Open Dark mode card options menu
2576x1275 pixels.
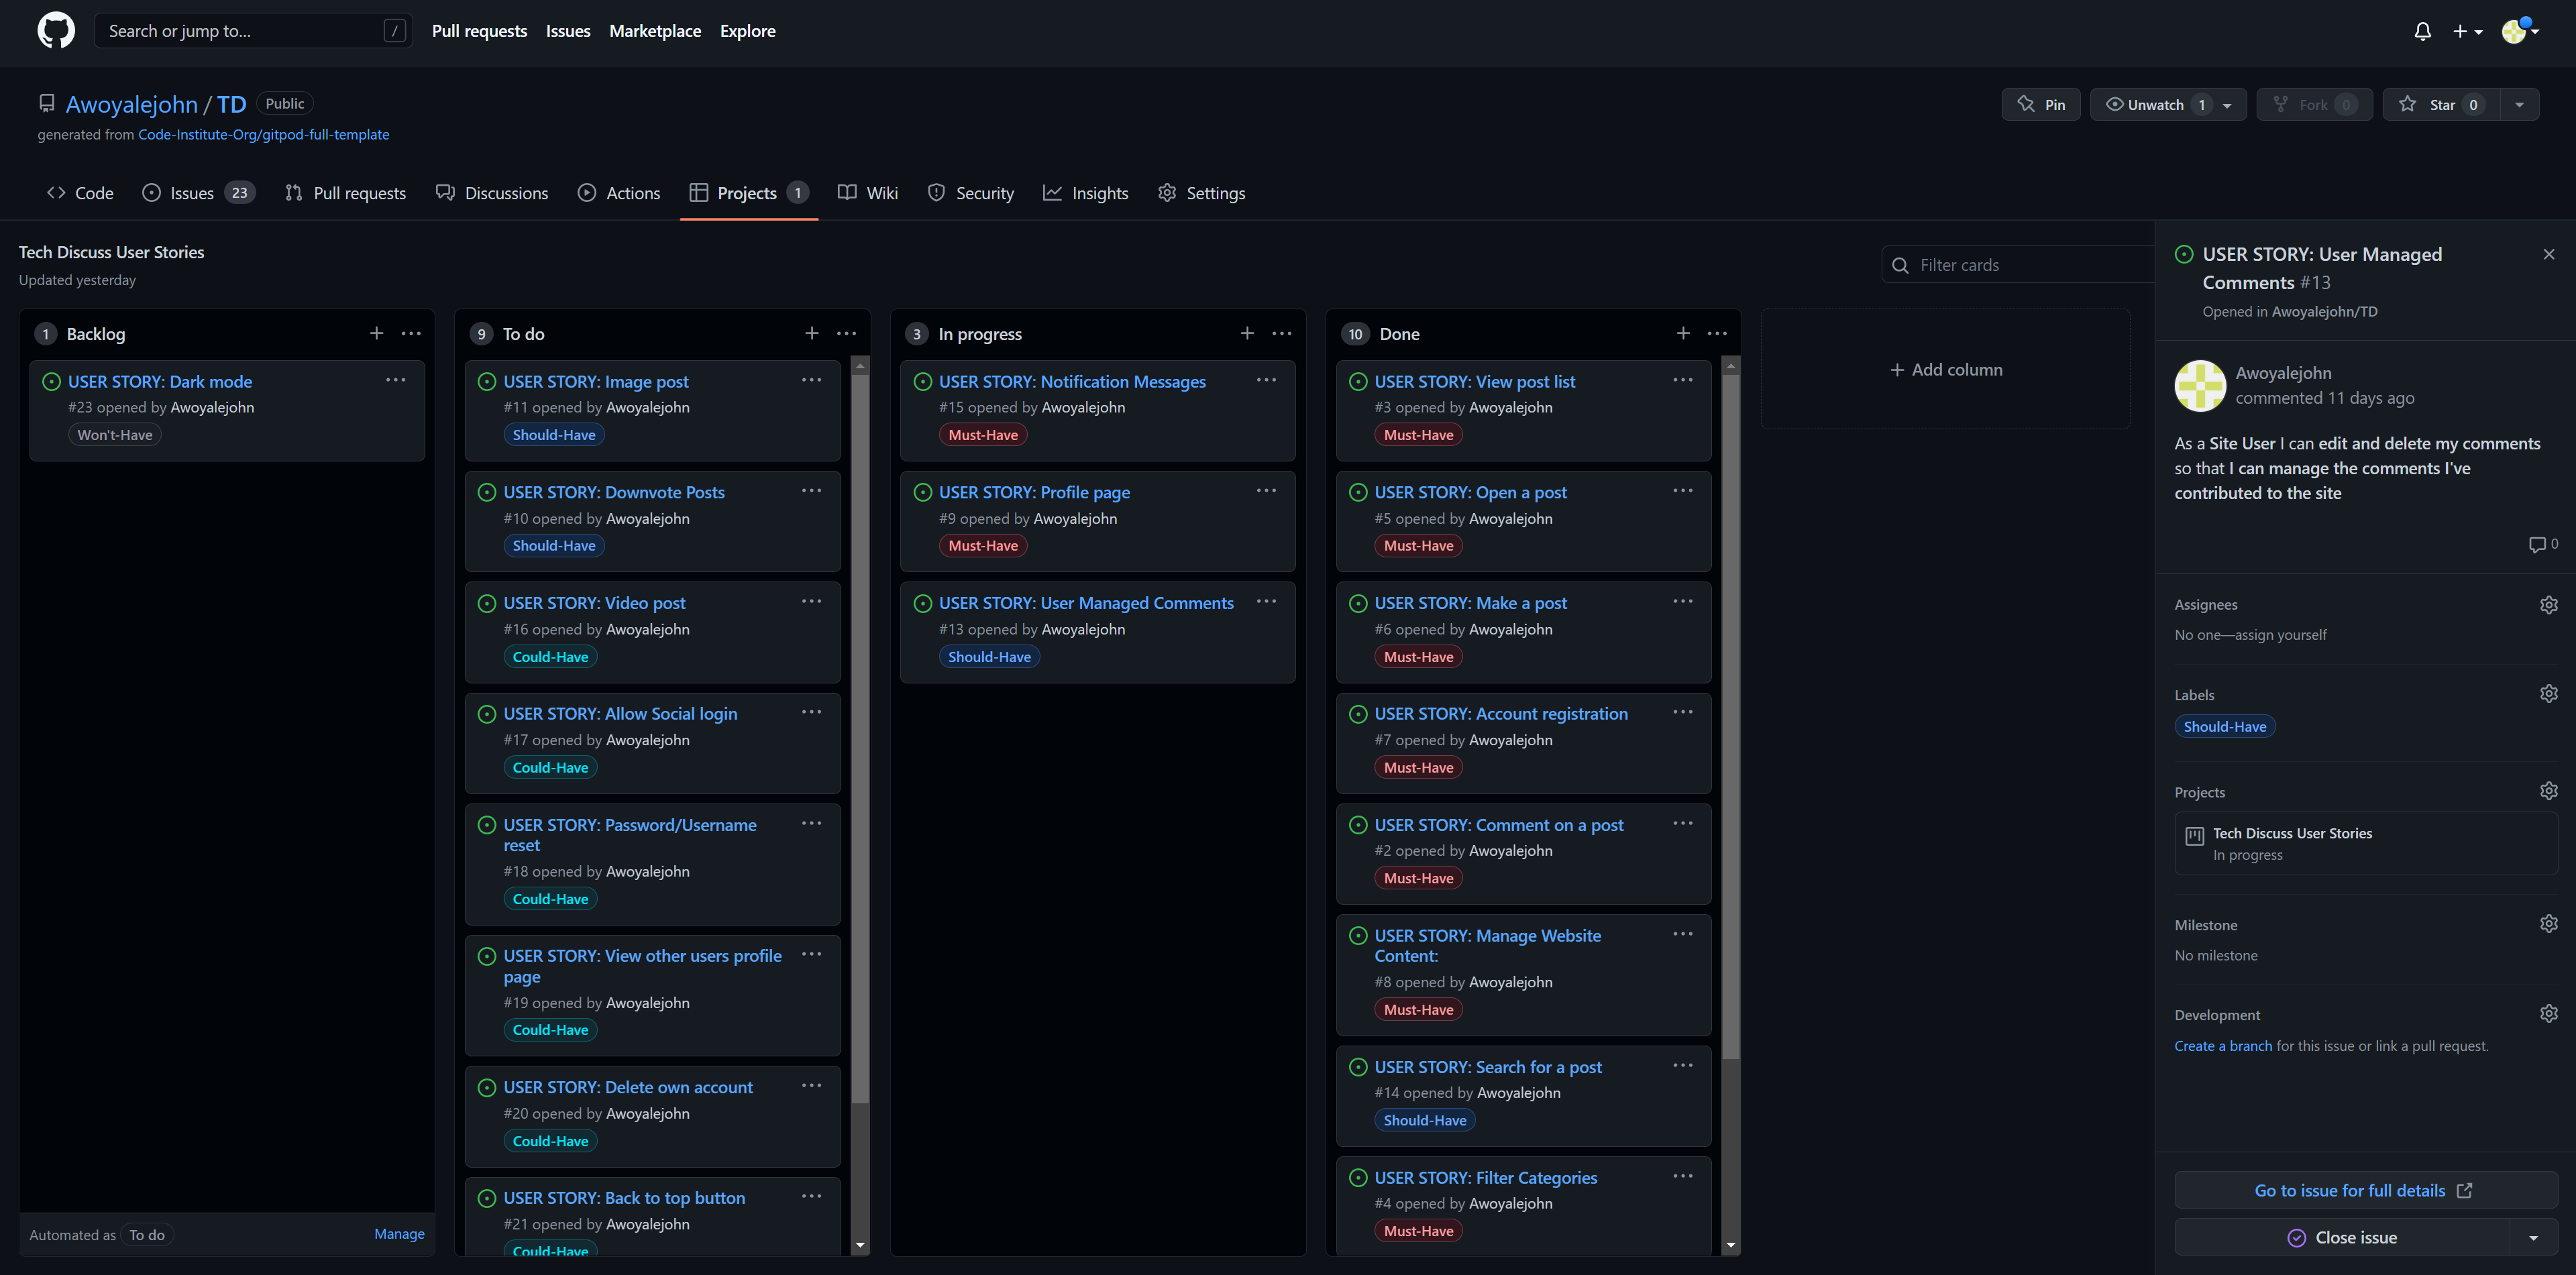tap(396, 380)
